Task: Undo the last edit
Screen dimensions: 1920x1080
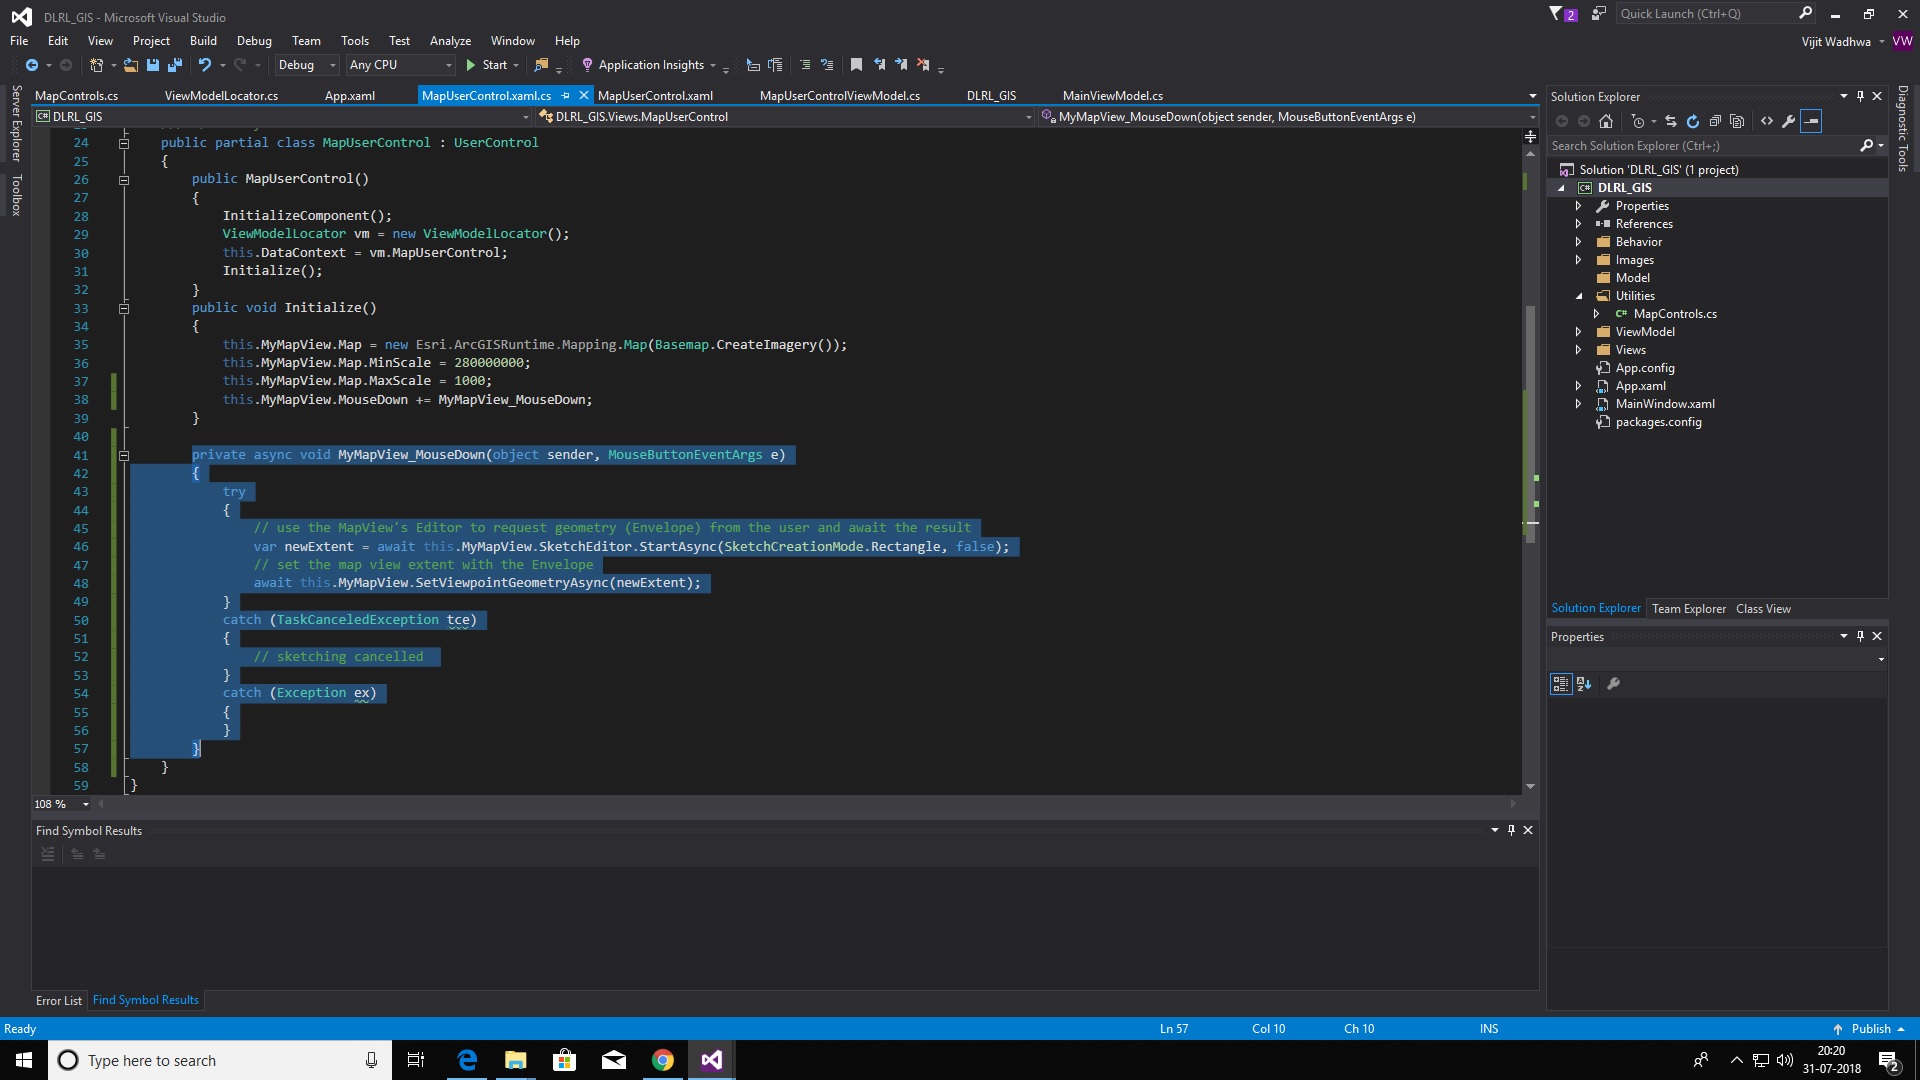Action: pyautogui.click(x=205, y=65)
